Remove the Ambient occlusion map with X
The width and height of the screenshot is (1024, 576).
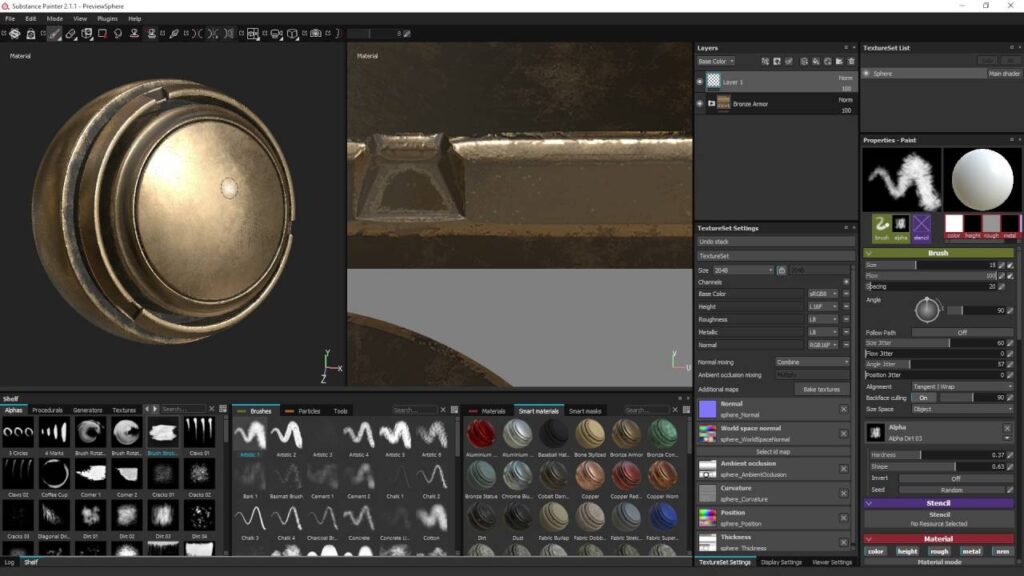point(843,468)
